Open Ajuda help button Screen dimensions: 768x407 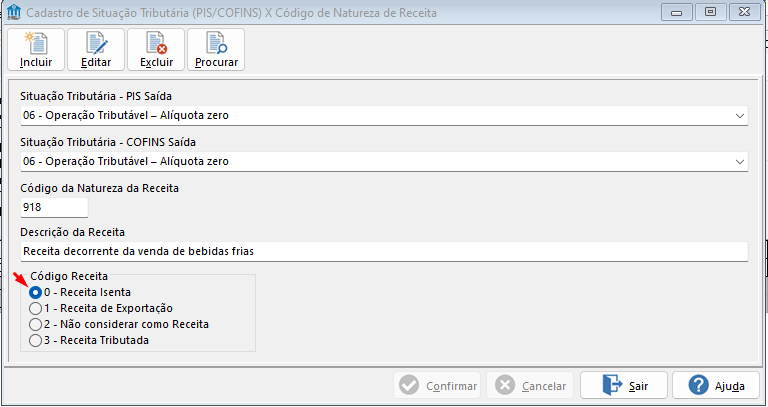(715, 385)
